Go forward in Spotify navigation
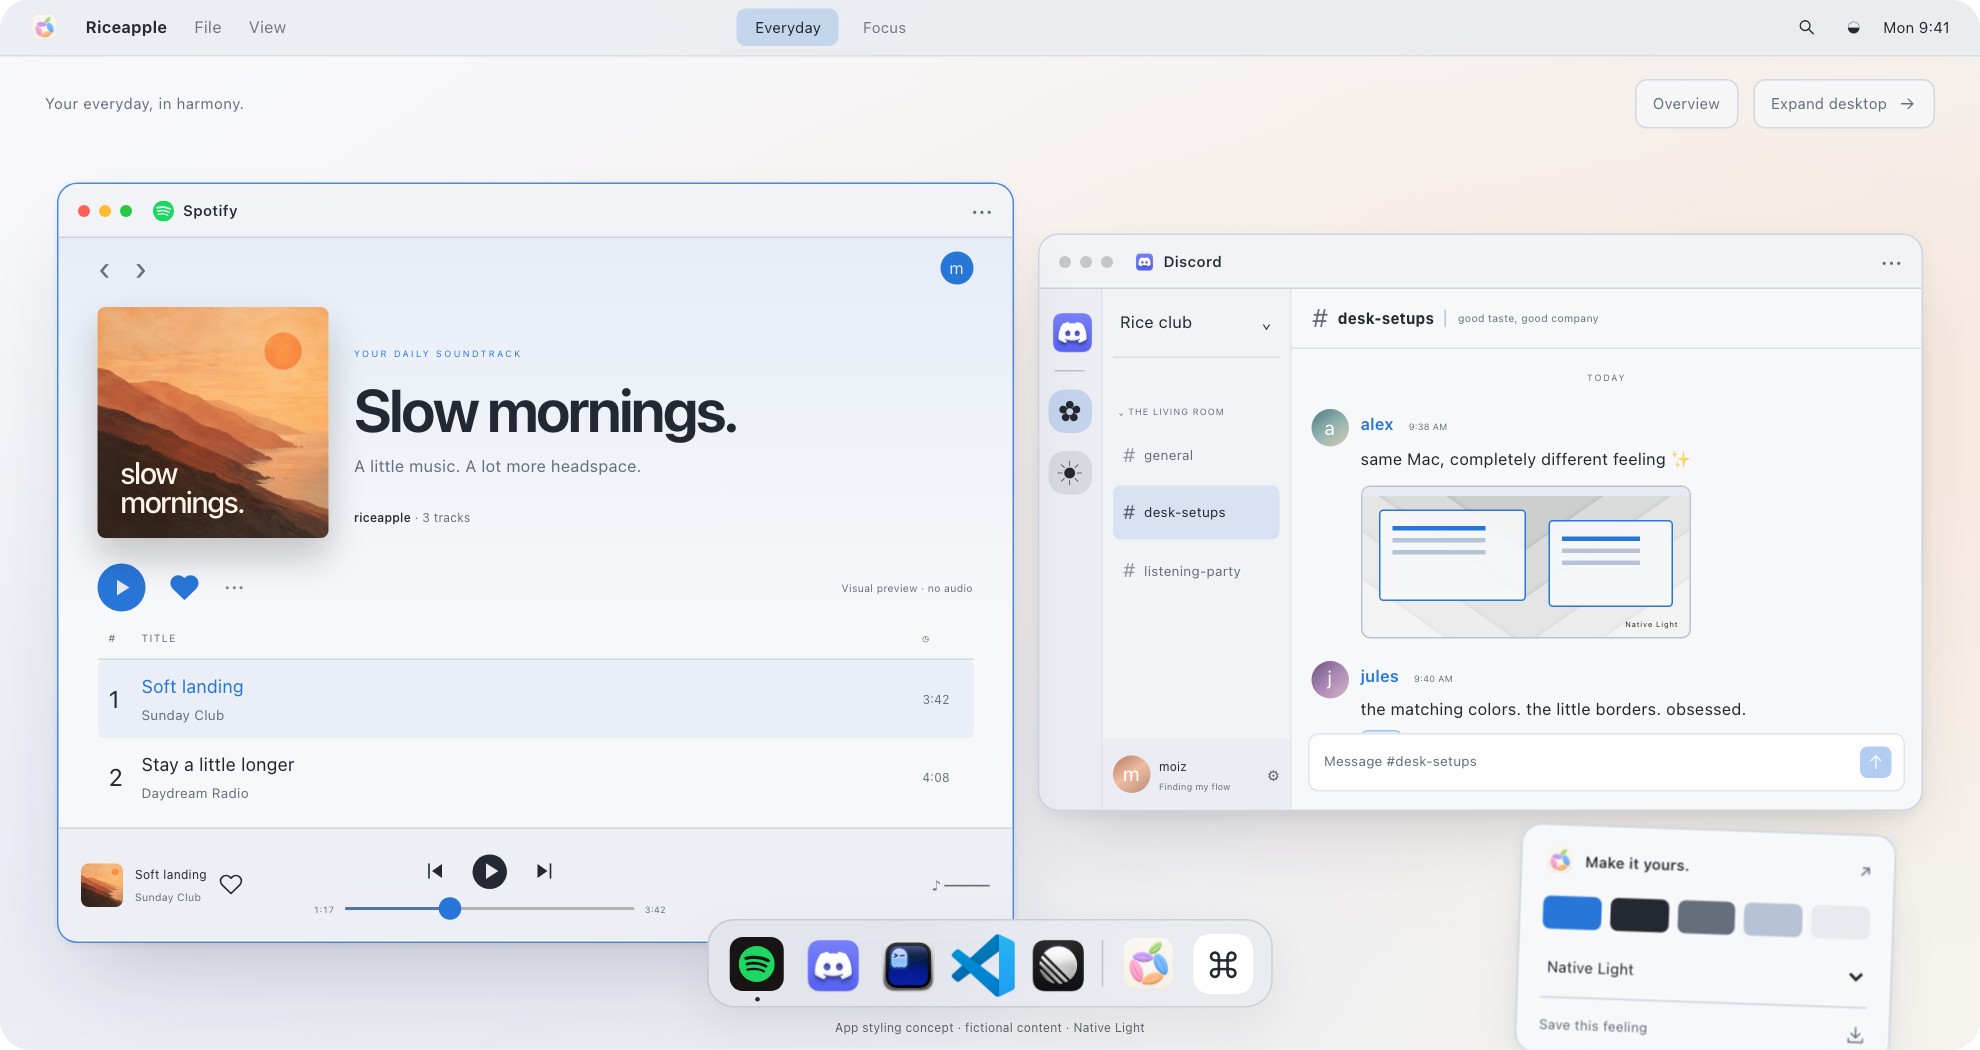Viewport: 1980px width, 1050px height. (x=141, y=271)
